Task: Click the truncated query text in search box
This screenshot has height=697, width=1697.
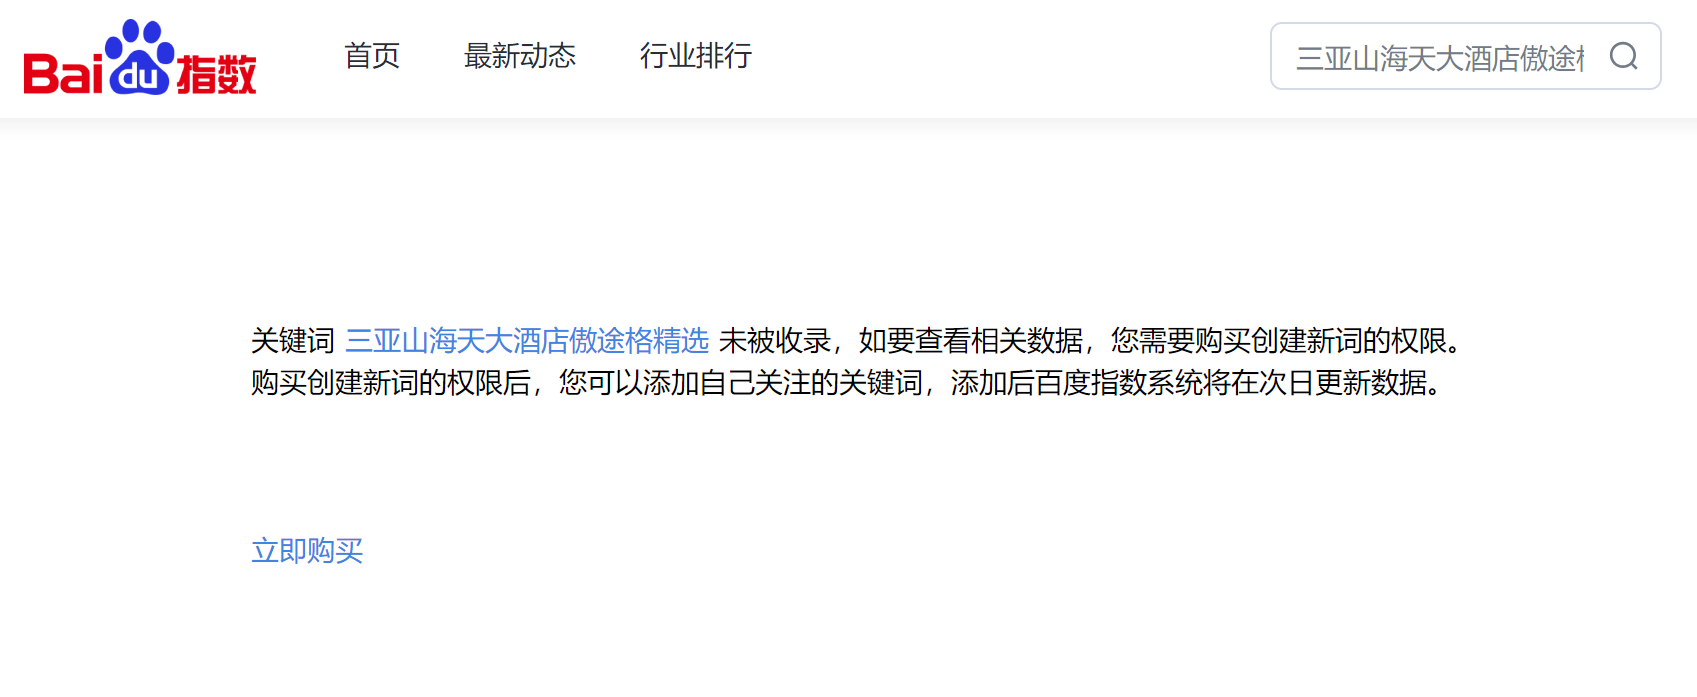Action: click(1440, 58)
